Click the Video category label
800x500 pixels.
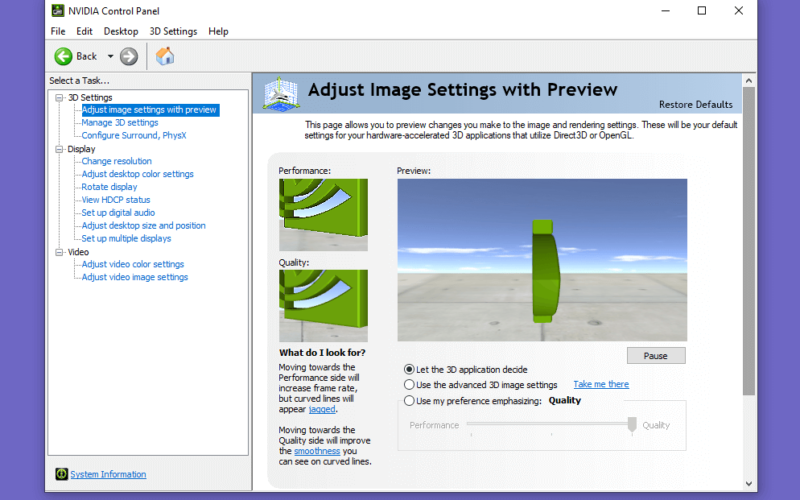click(78, 252)
